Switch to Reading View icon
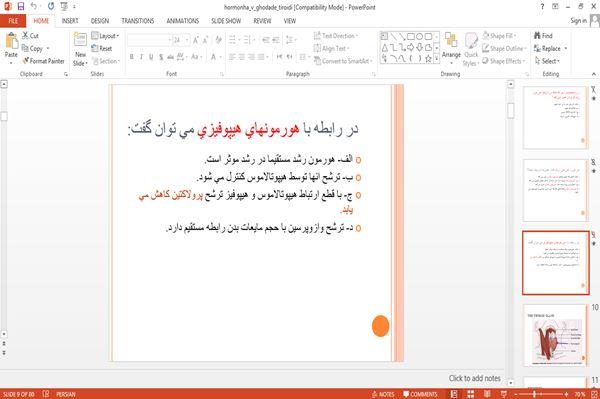Image resolution: width=600 pixels, height=399 pixels. tap(487, 394)
